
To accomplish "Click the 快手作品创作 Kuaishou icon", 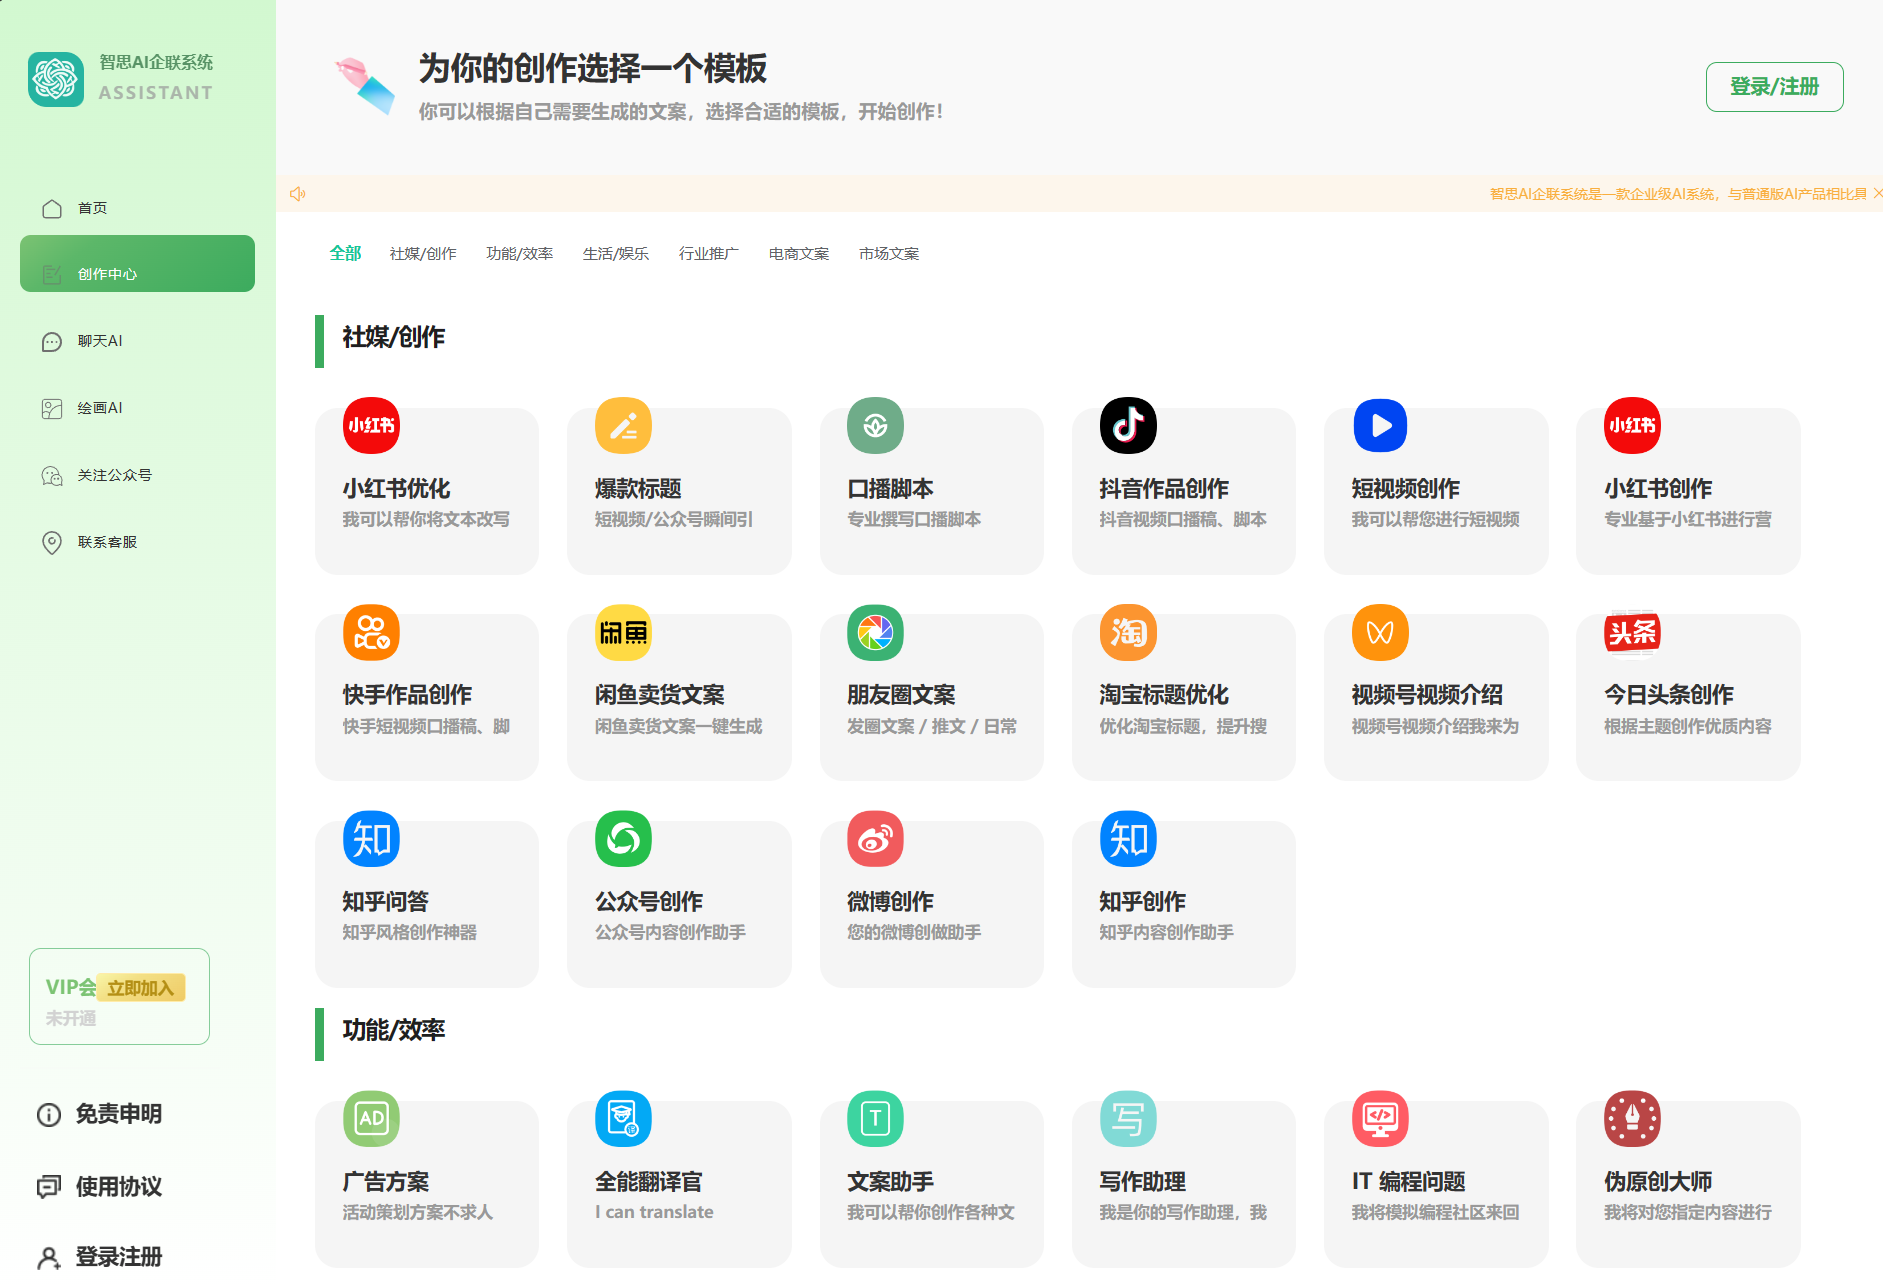I will point(371,633).
